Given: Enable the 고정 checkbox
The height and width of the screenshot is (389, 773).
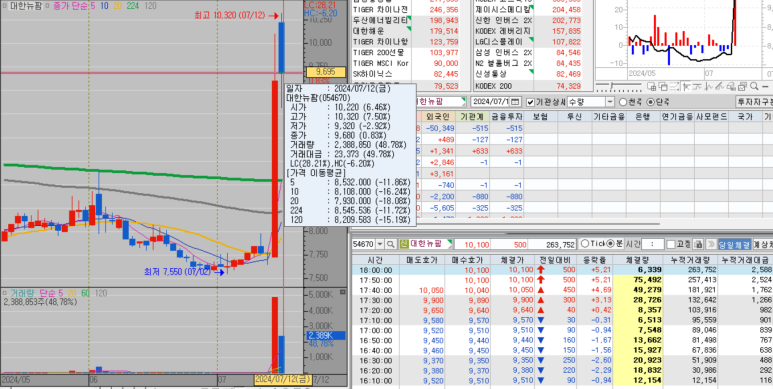Looking at the screenshot, I should pos(670,245).
